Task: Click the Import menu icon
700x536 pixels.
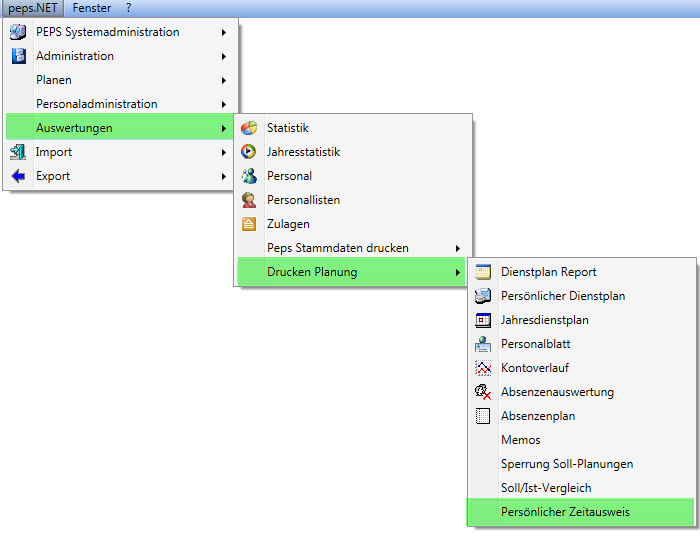Action: pos(18,152)
